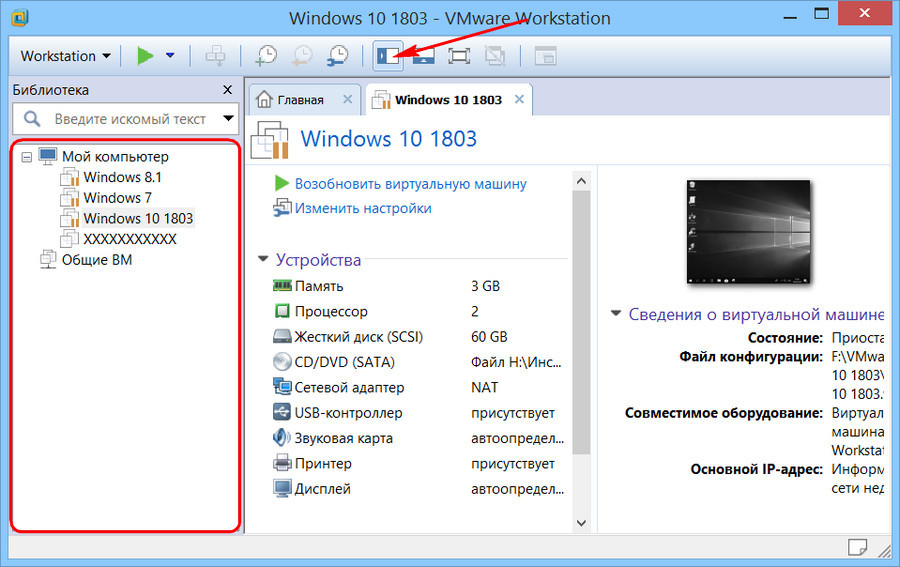Viewport: 900px width, 567px height.
Task: Click the Библиотека panel title
Action: (x=51, y=90)
